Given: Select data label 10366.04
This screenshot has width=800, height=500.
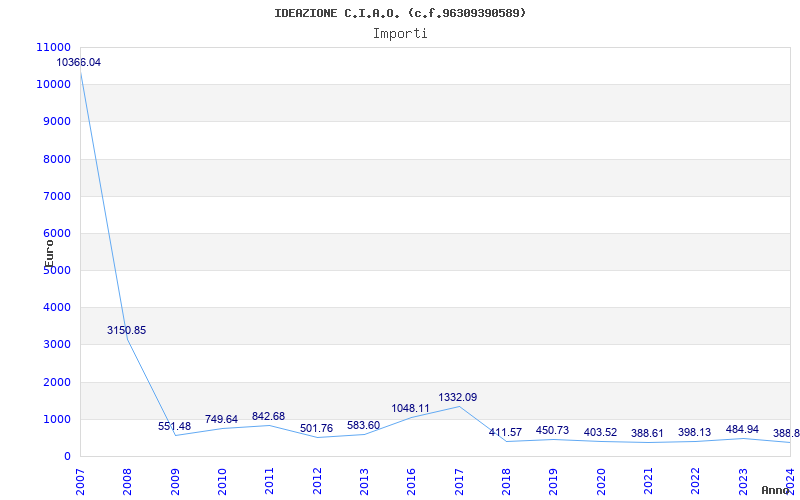Looking at the screenshot, I should coord(79,62).
